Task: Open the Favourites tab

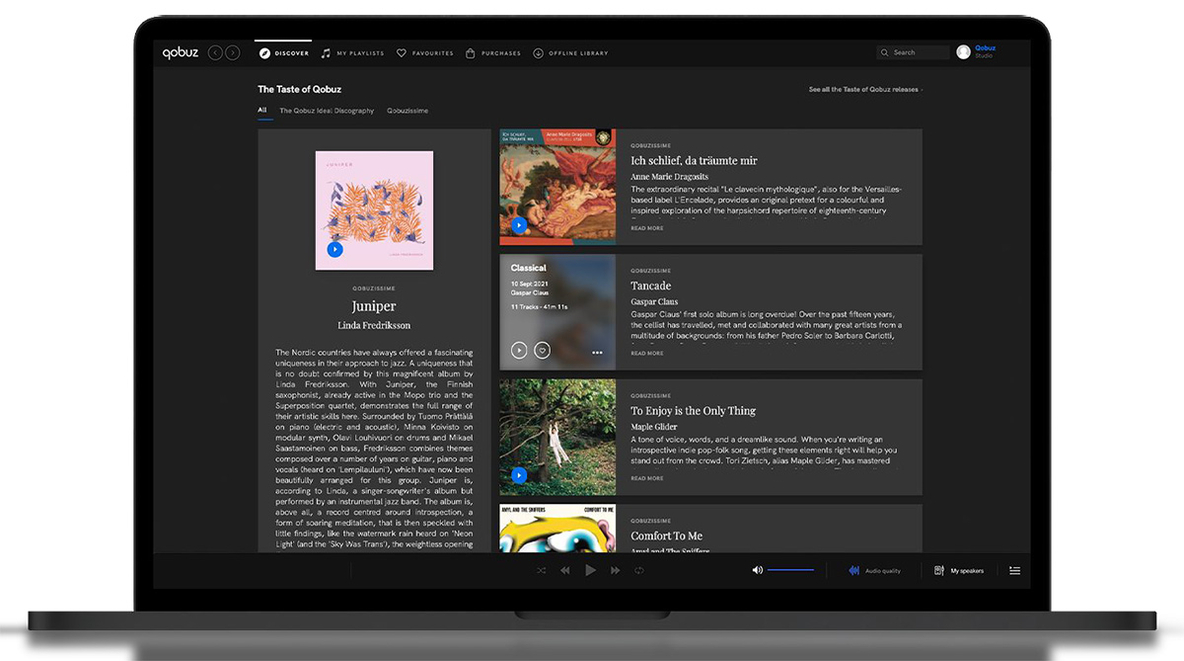Action: click(x=425, y=53)
